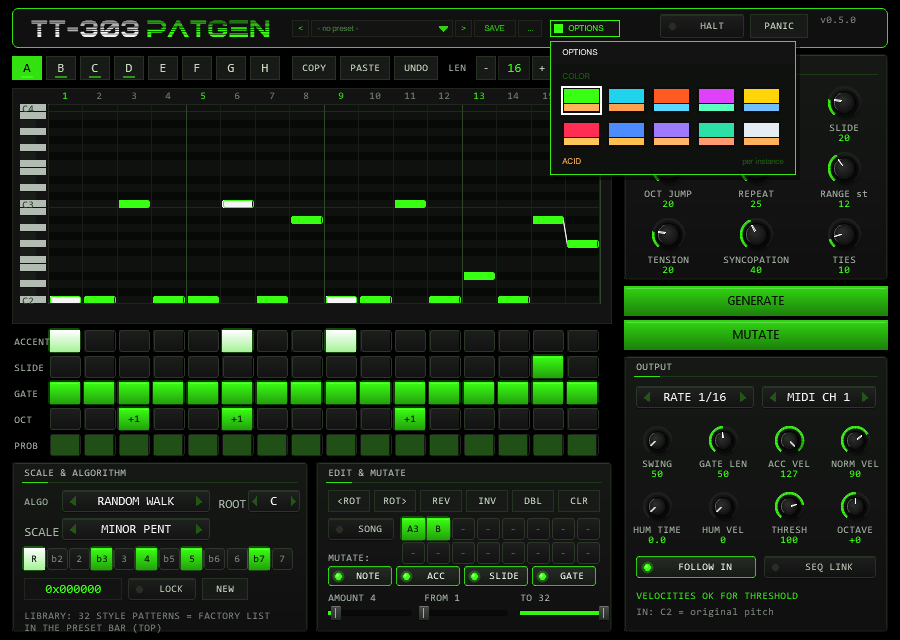This screenshot has width=900, height=640.
Task: Decrease pattern length with minus button
Action: click(486, 68)
